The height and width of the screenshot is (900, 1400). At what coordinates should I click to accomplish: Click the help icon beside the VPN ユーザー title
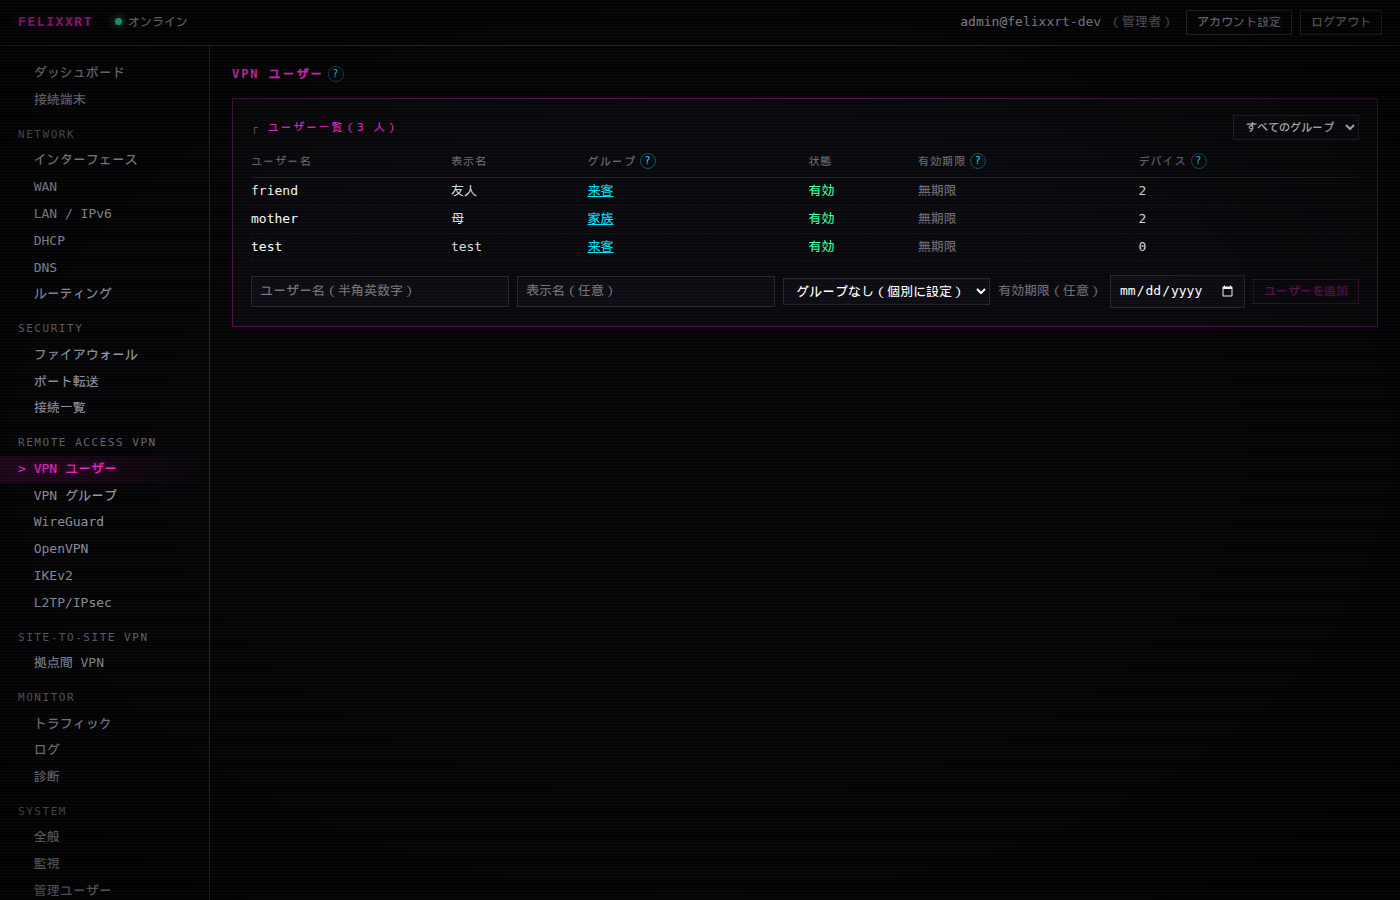pyautogui.click(x=336, y=74)
